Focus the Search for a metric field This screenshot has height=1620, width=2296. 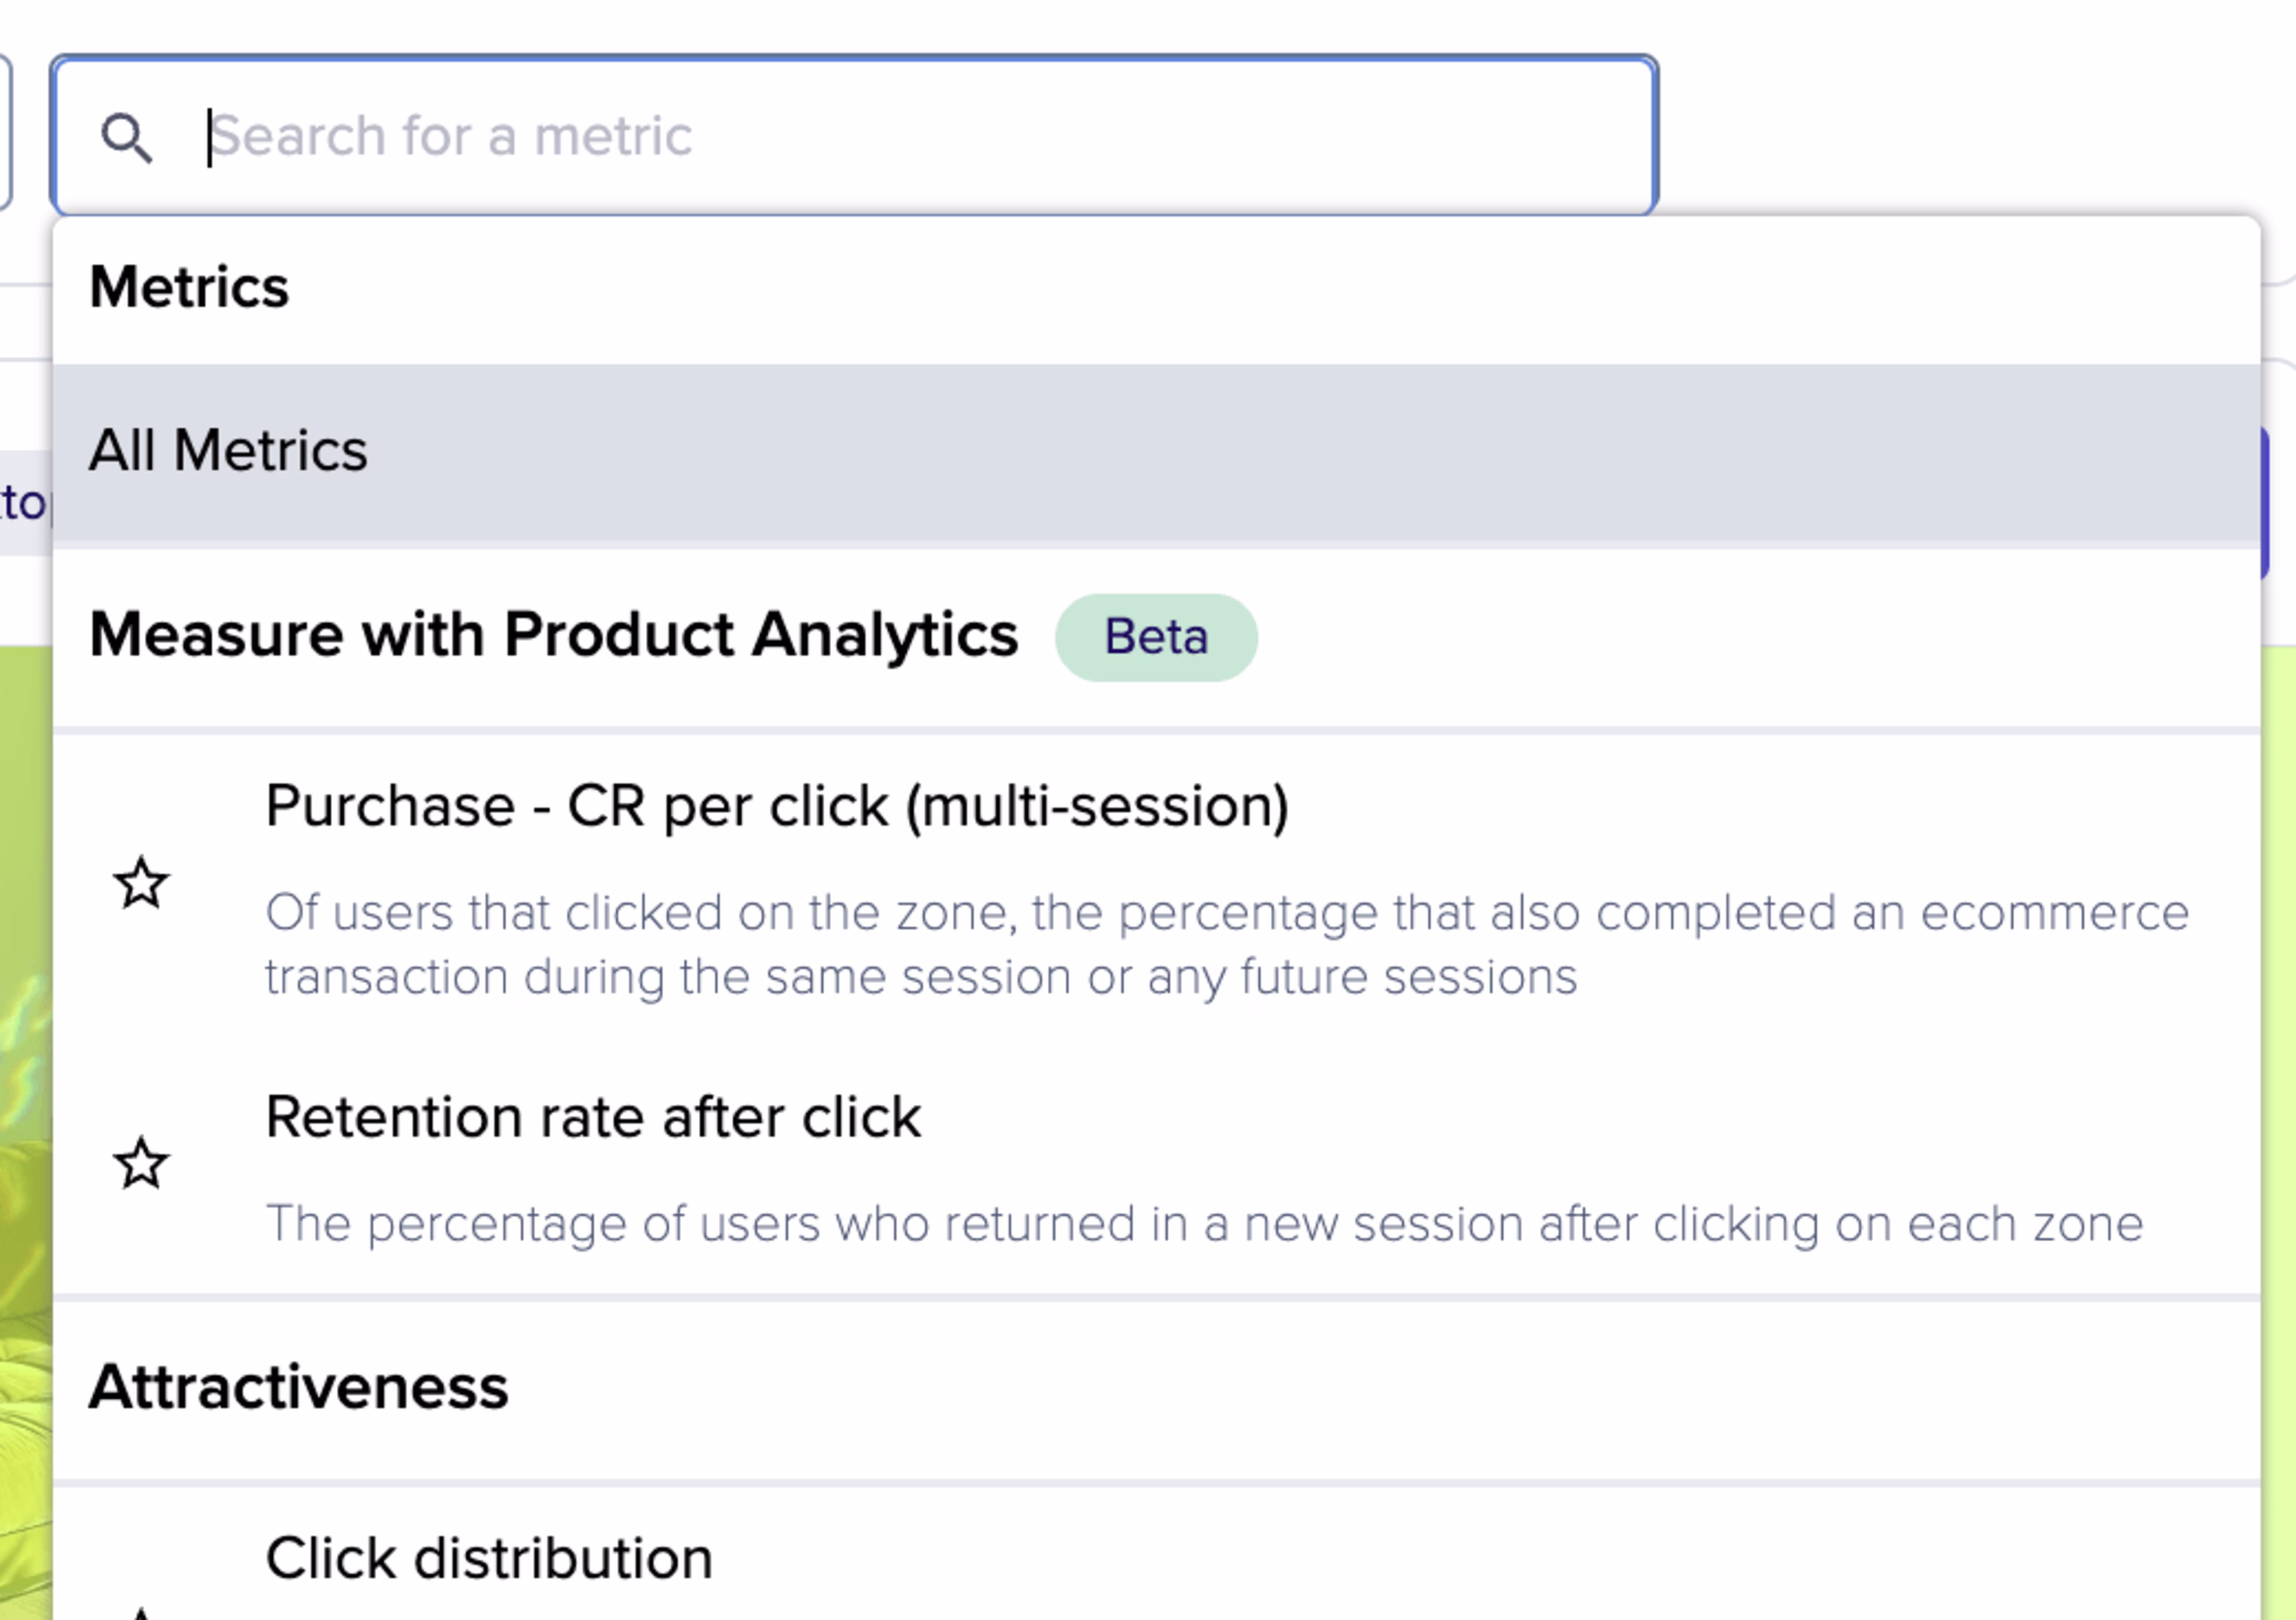(900, 136)
